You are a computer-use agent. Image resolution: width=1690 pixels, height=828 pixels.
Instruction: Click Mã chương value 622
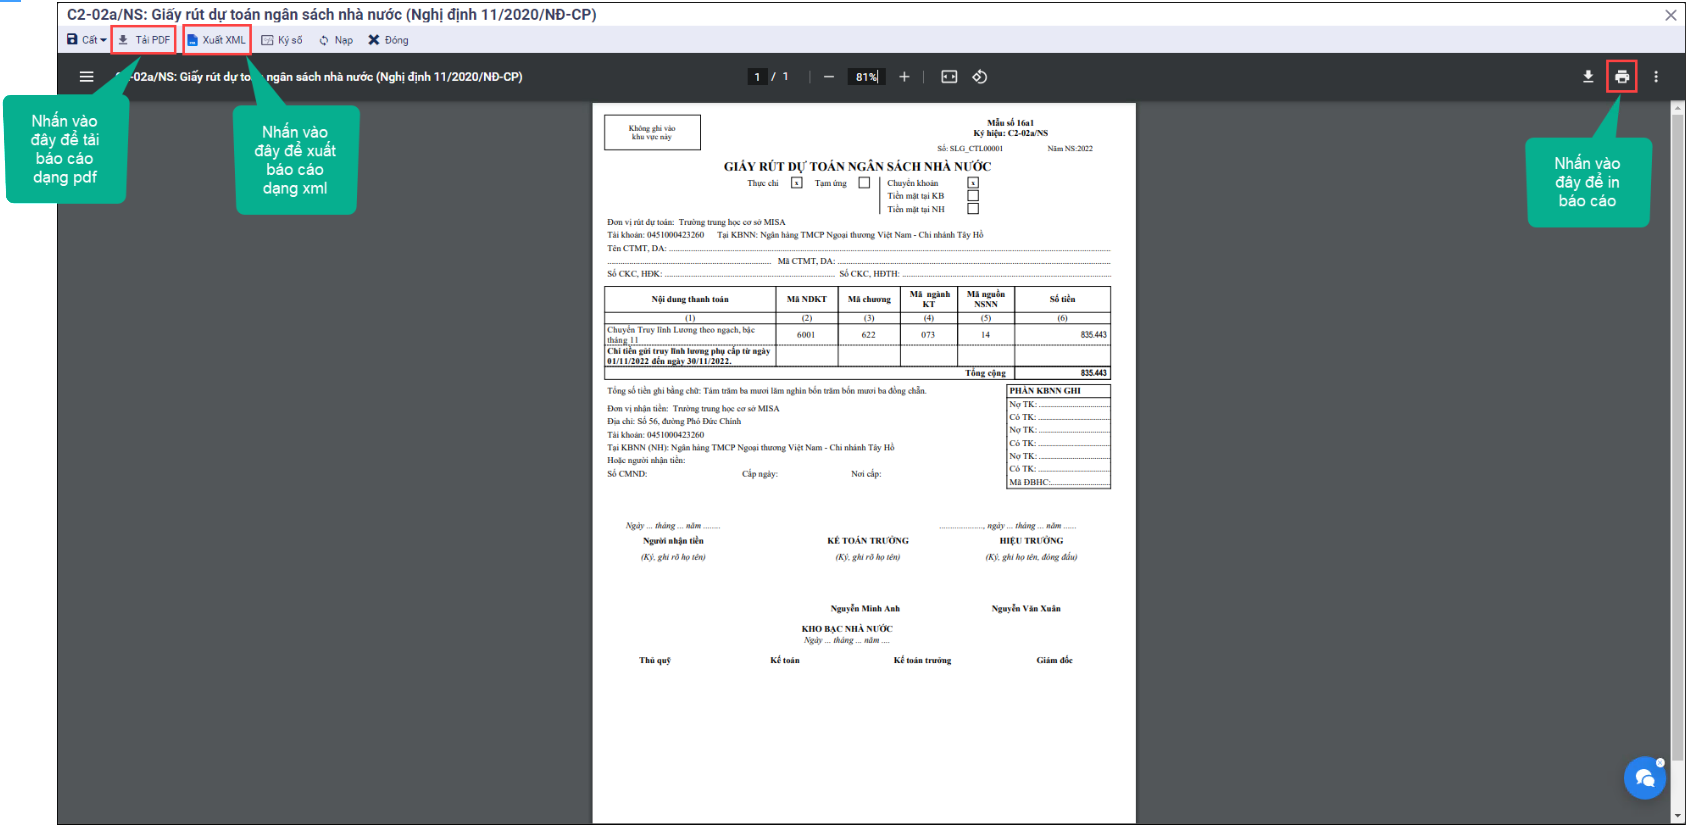point(868,335)
